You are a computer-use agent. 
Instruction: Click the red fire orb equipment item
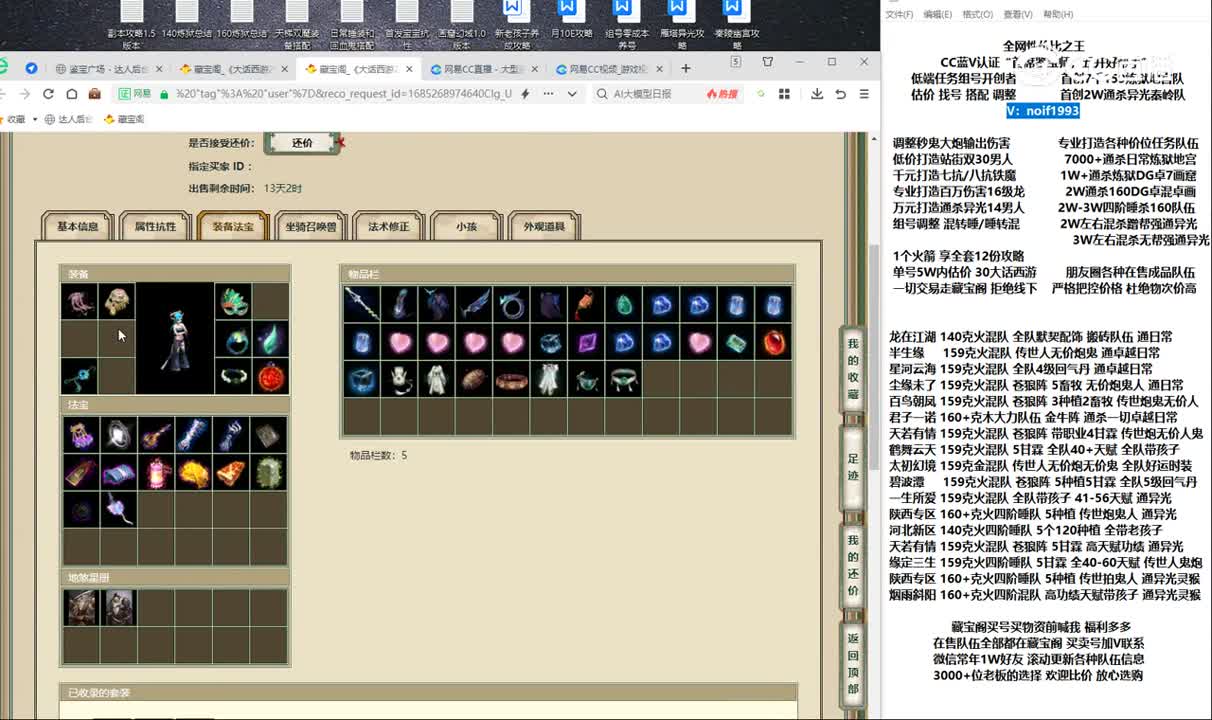click(x=271, y=377)
